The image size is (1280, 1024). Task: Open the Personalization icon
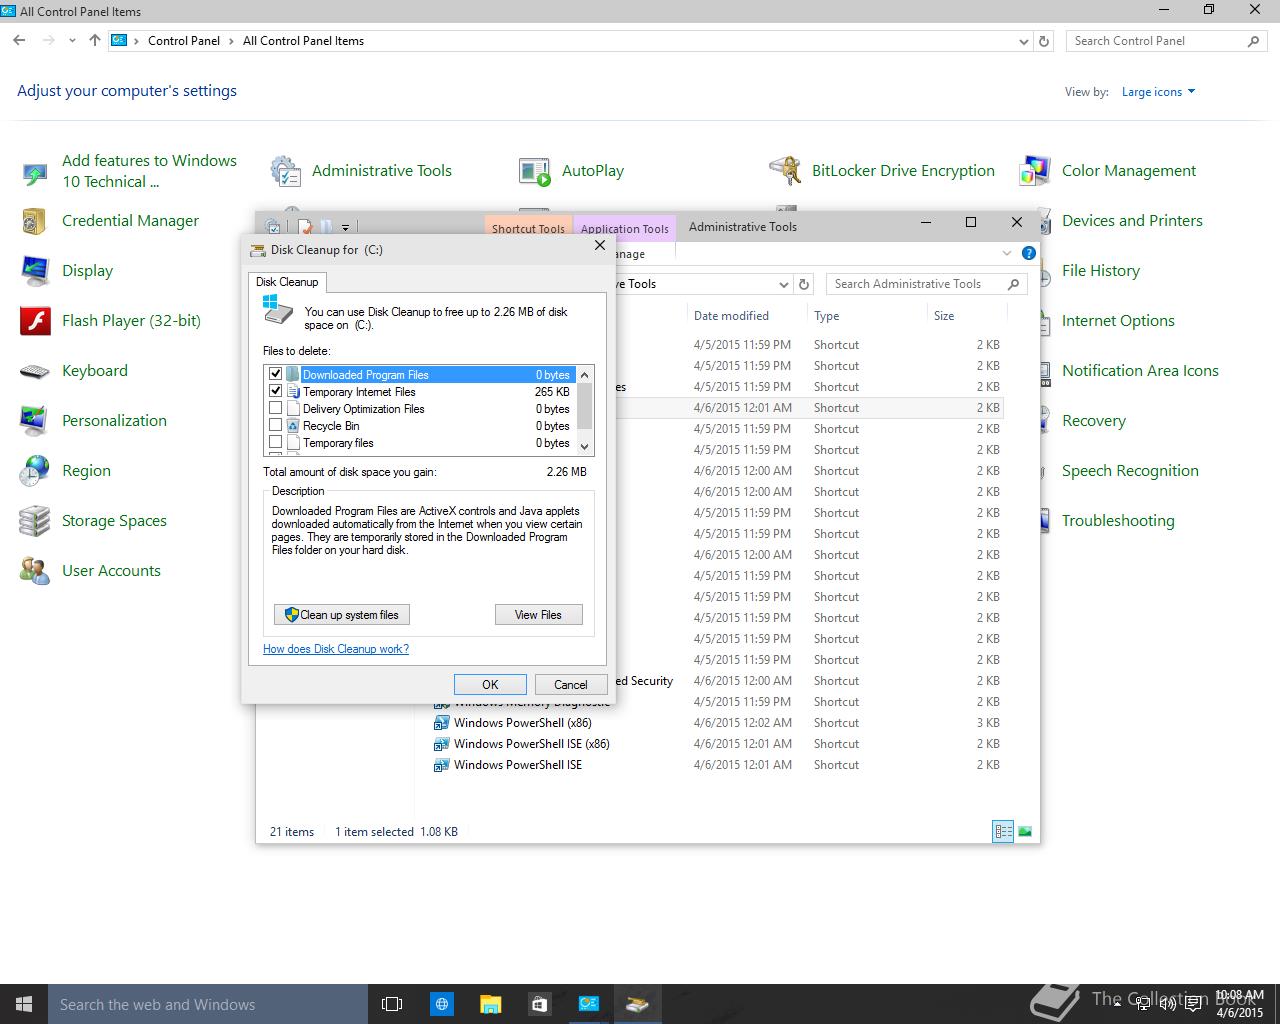coord(35,421)
